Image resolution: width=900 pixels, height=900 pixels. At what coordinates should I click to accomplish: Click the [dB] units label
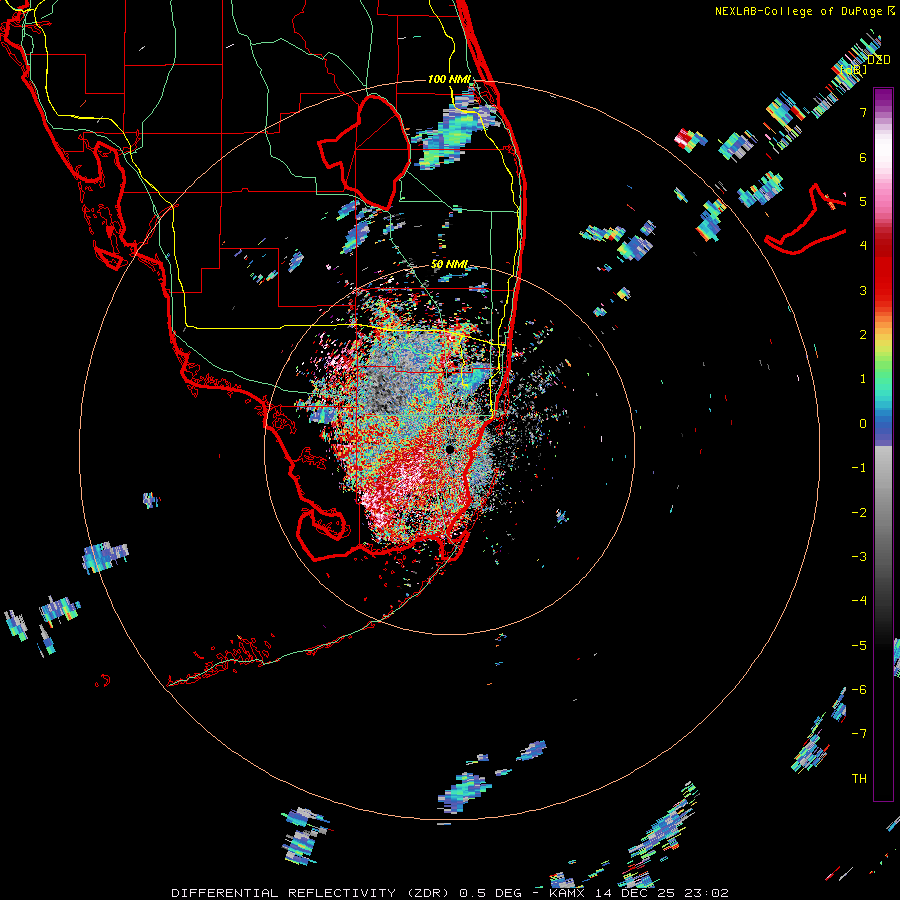[x=854, y=70]
